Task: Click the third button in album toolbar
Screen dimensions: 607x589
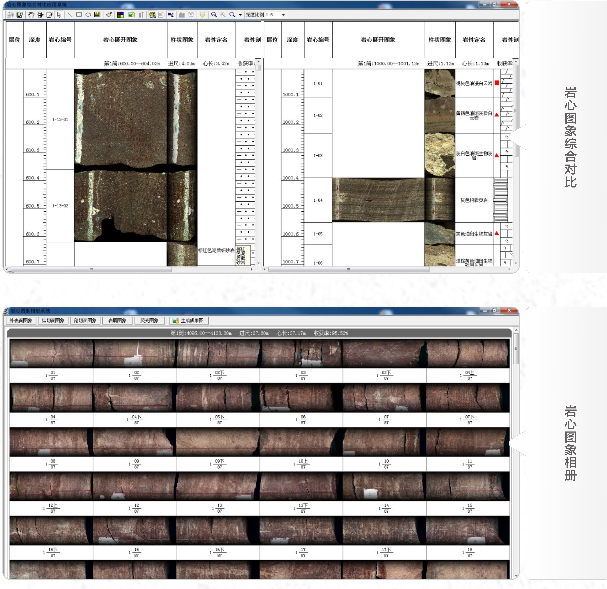Action: click(x=84, y=321)
